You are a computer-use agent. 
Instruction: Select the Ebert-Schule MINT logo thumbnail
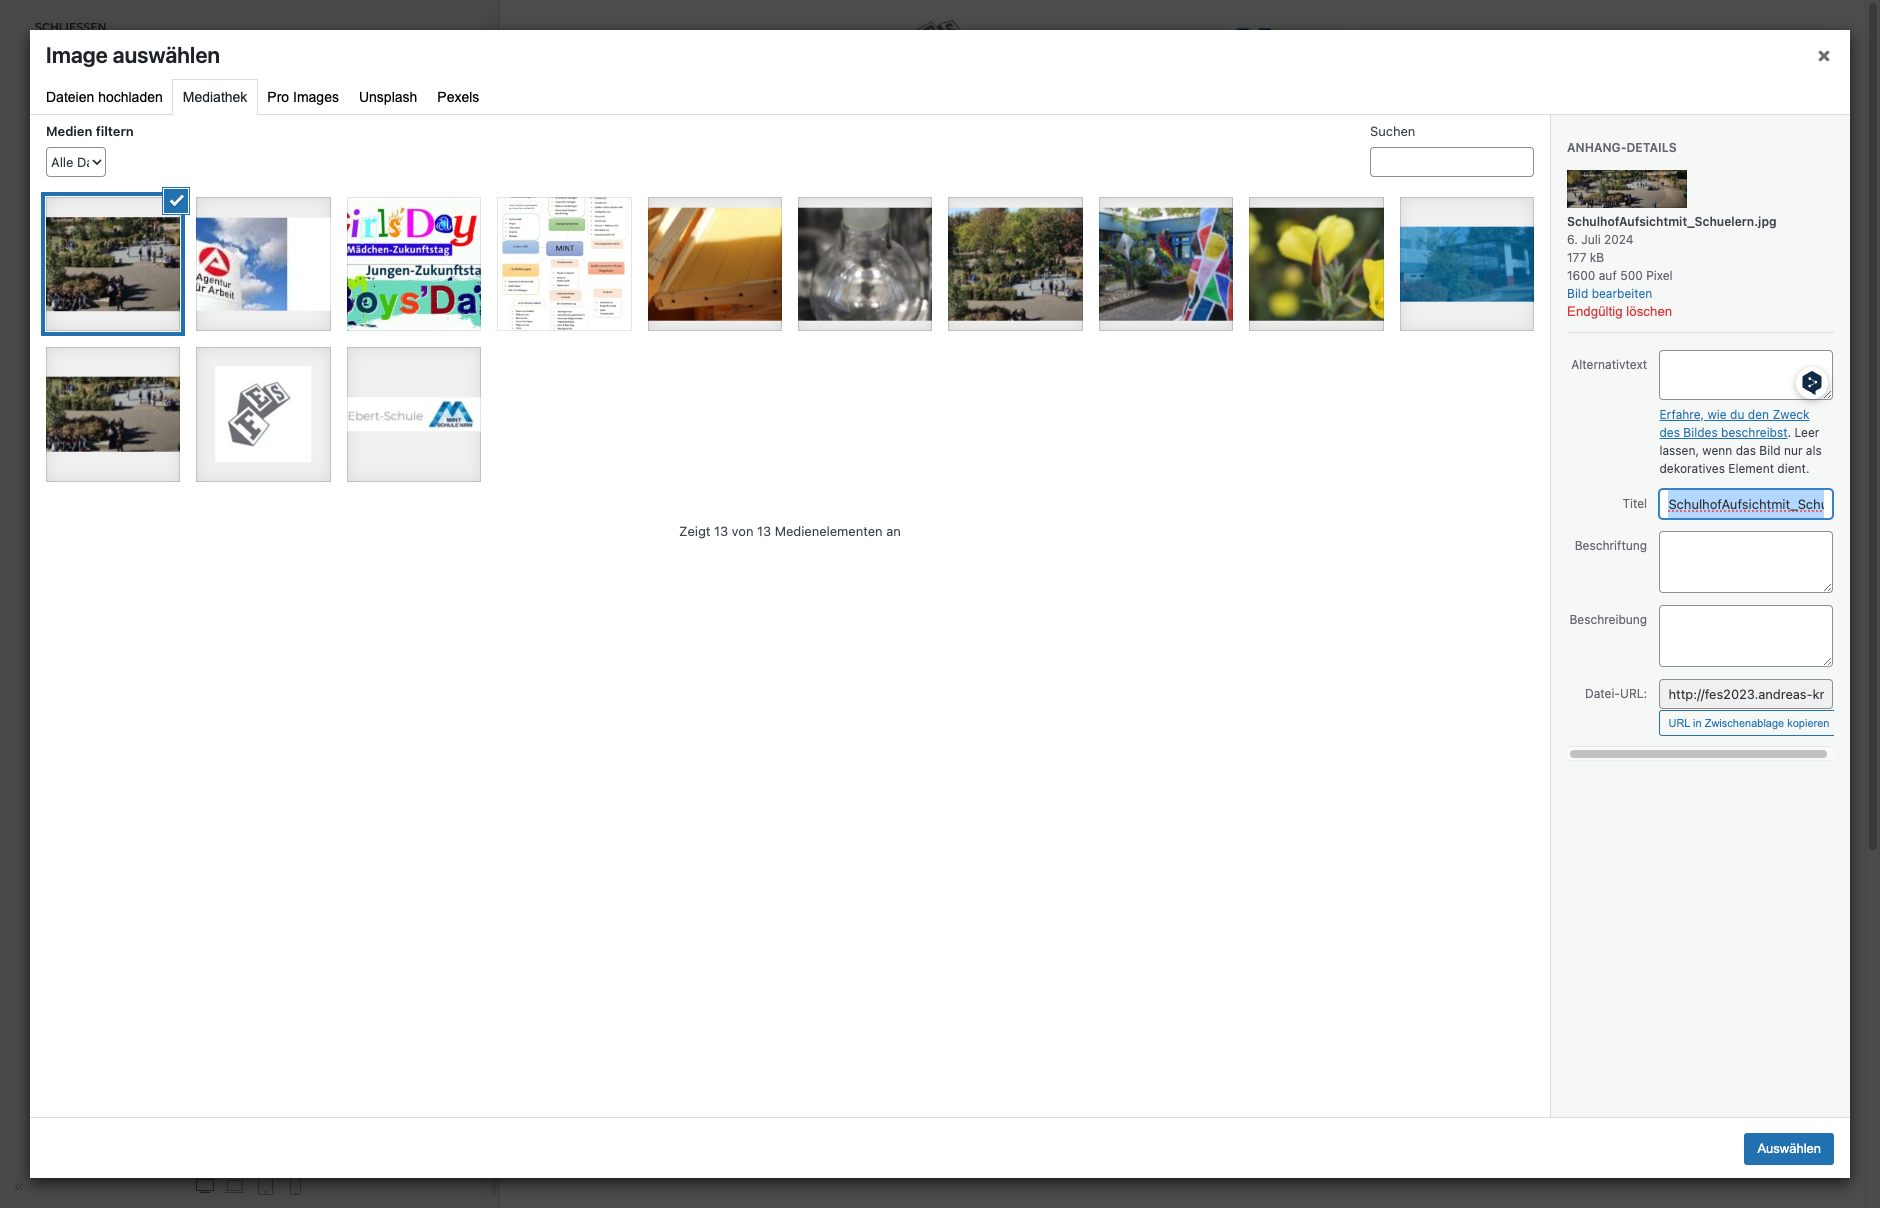(x=414, y=414)
